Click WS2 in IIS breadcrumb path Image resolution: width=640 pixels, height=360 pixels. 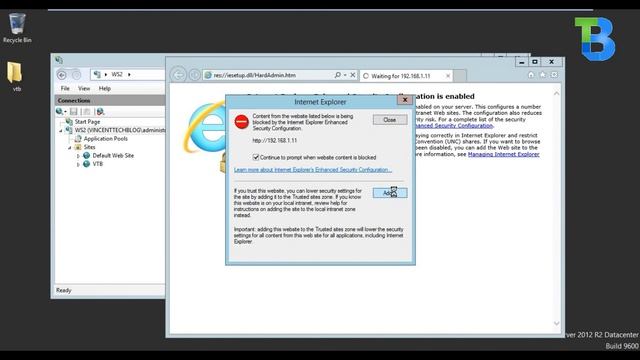coord(117,74)
